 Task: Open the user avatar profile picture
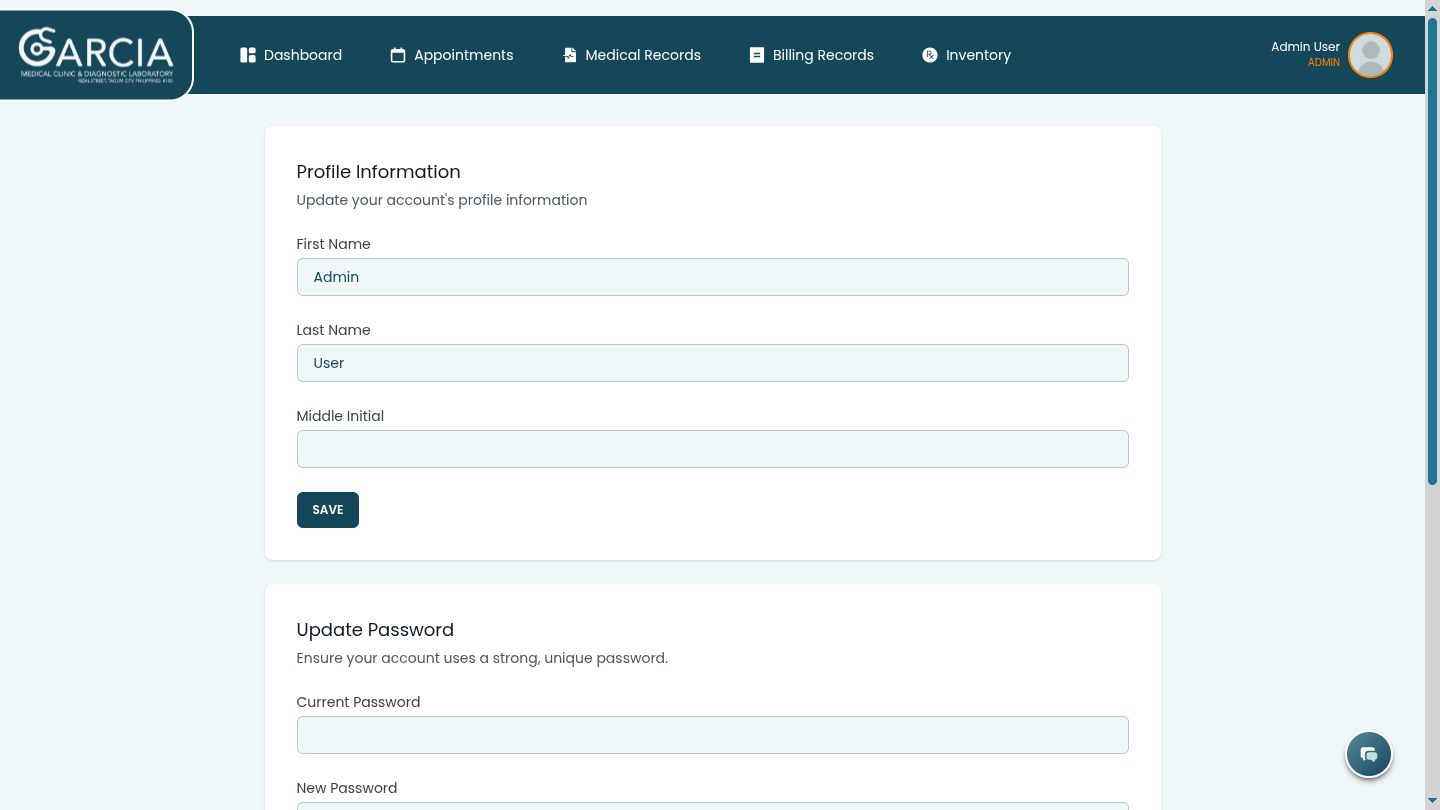[1370, 55]
